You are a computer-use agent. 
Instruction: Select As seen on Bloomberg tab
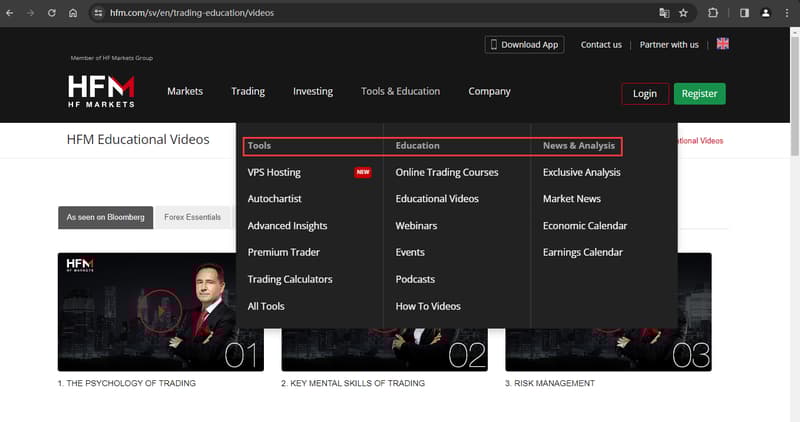point(105,217)
